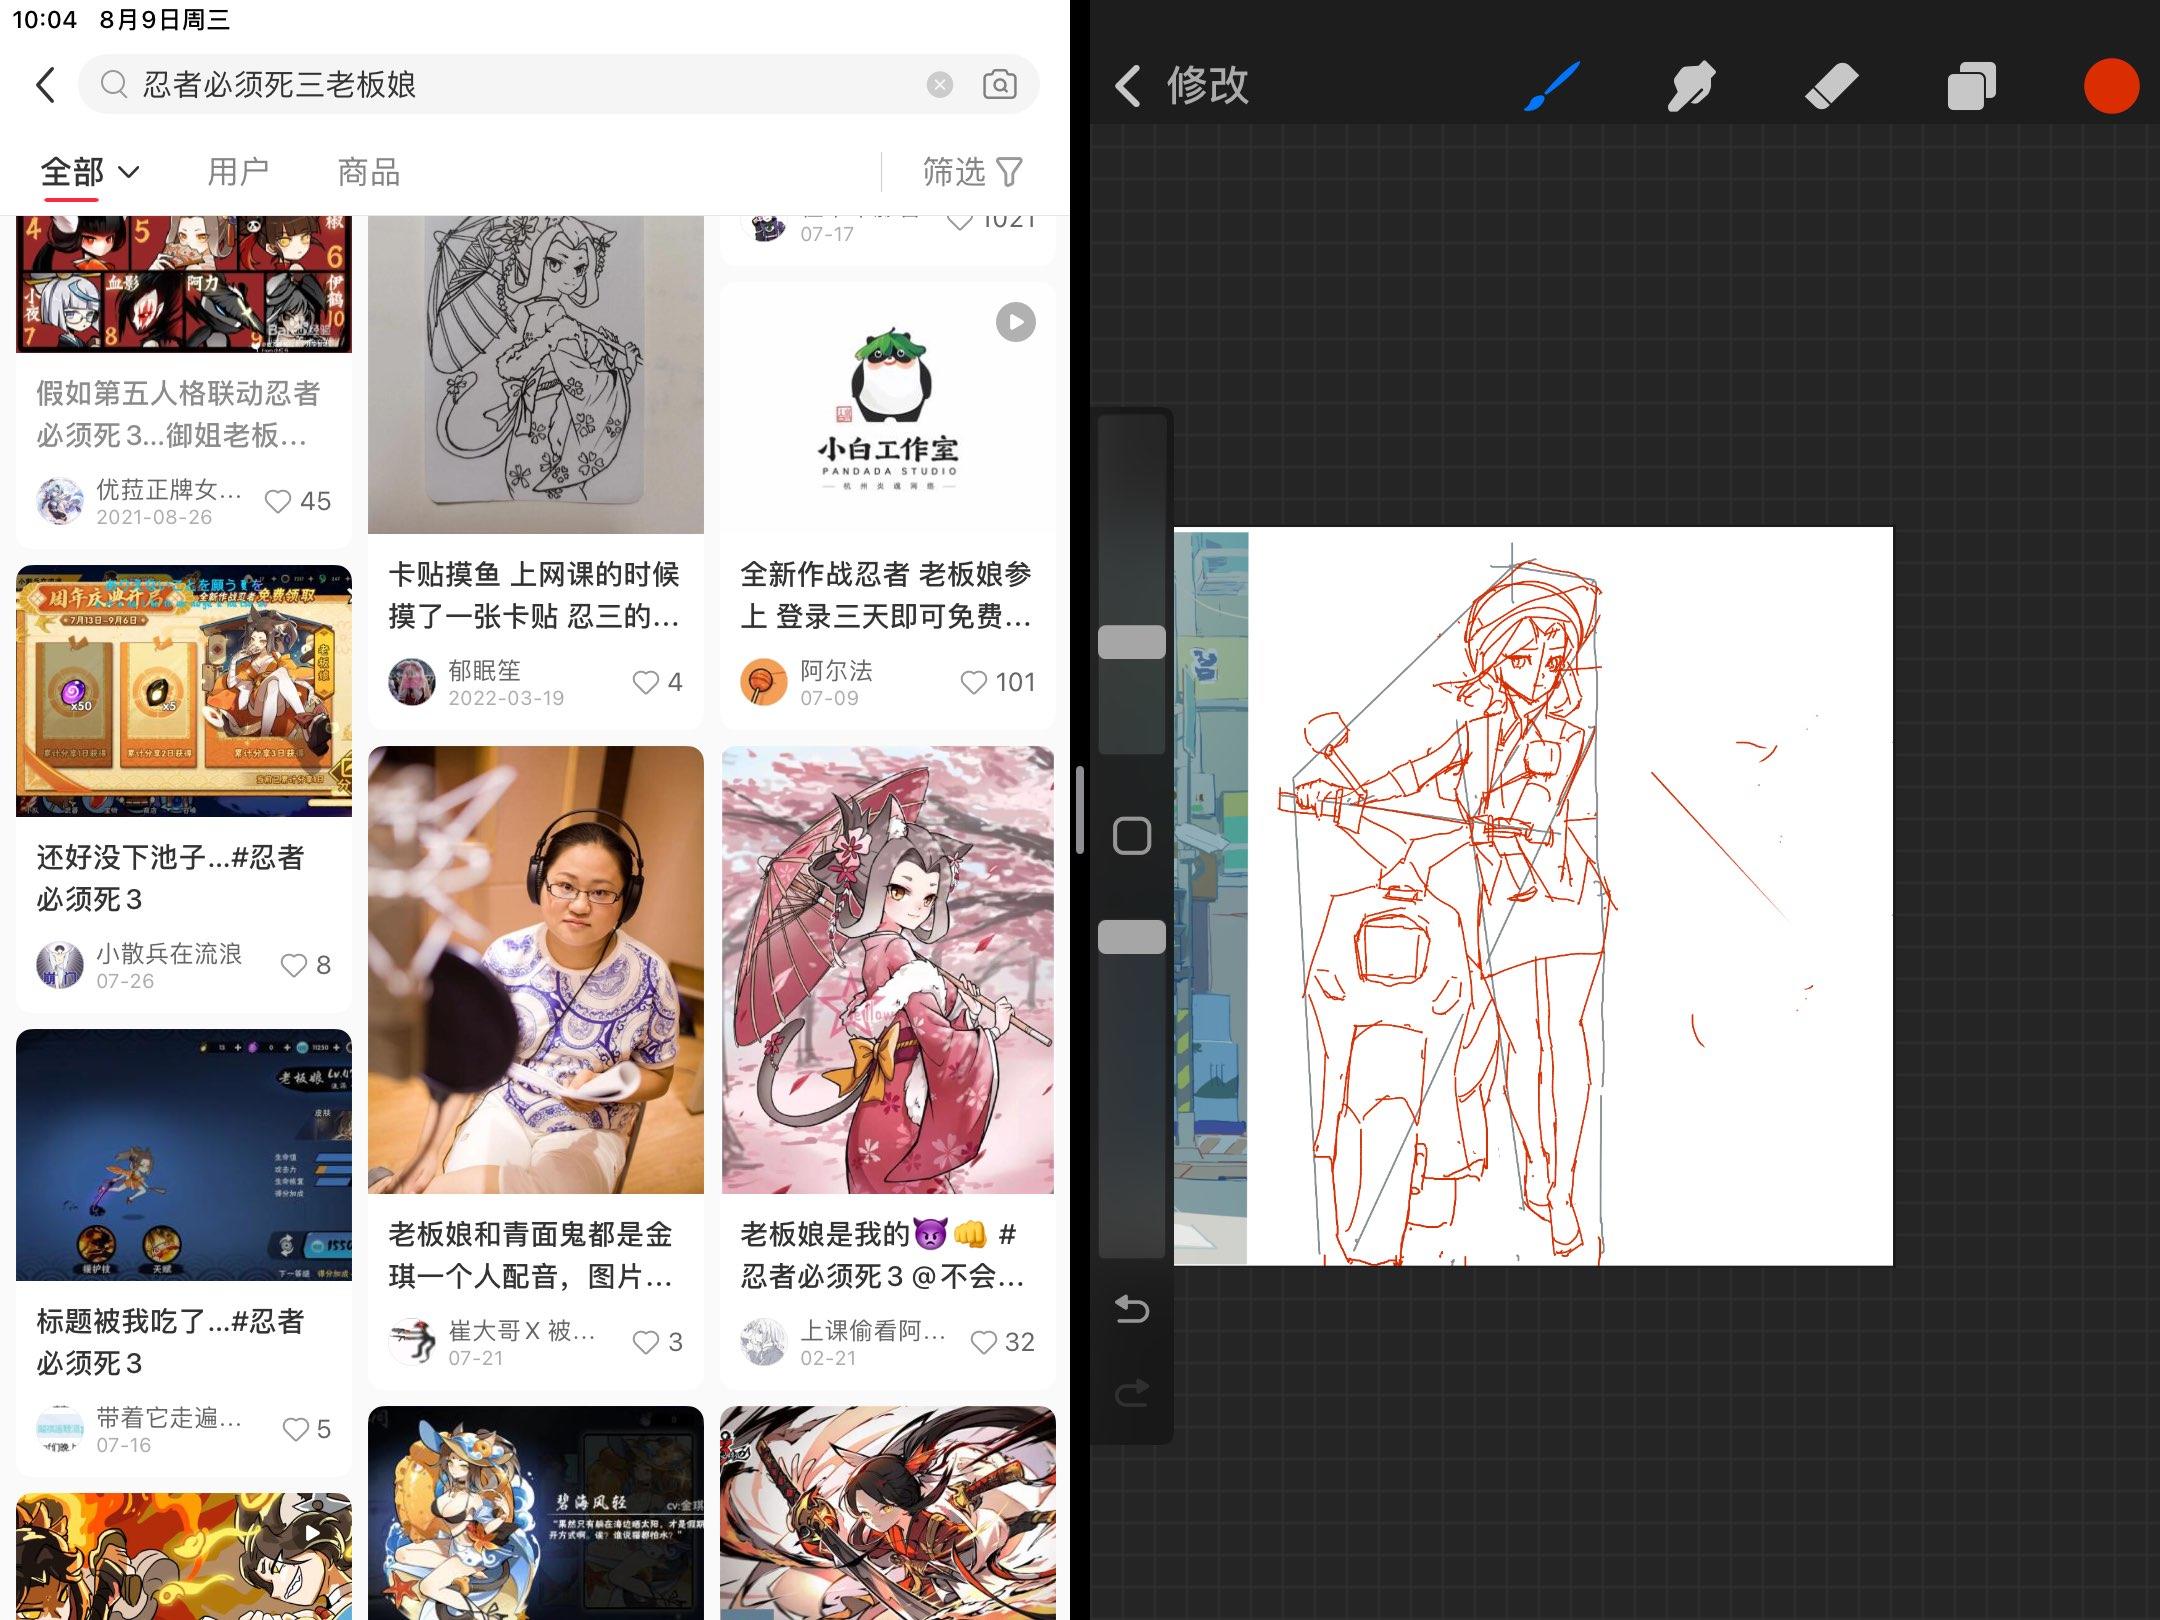The image size is (2160, 1620).
Task: Switch to the 商品 tab
Action: click(369, 172)
